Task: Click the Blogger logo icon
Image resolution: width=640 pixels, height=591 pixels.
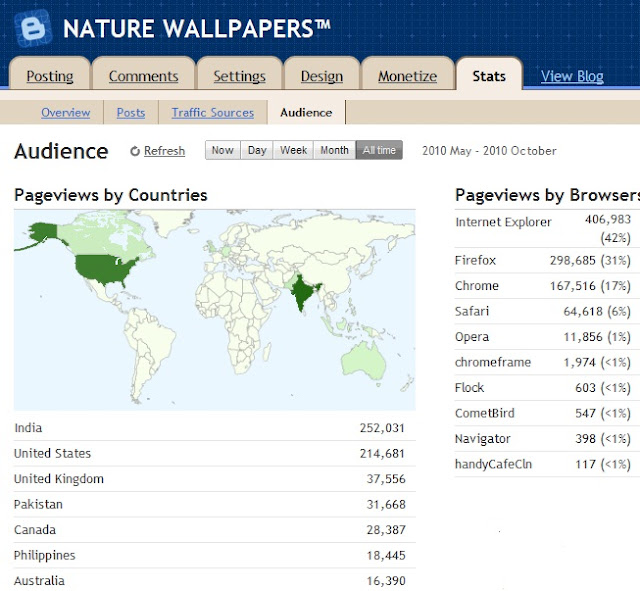Action: click(x=33, y=29)
